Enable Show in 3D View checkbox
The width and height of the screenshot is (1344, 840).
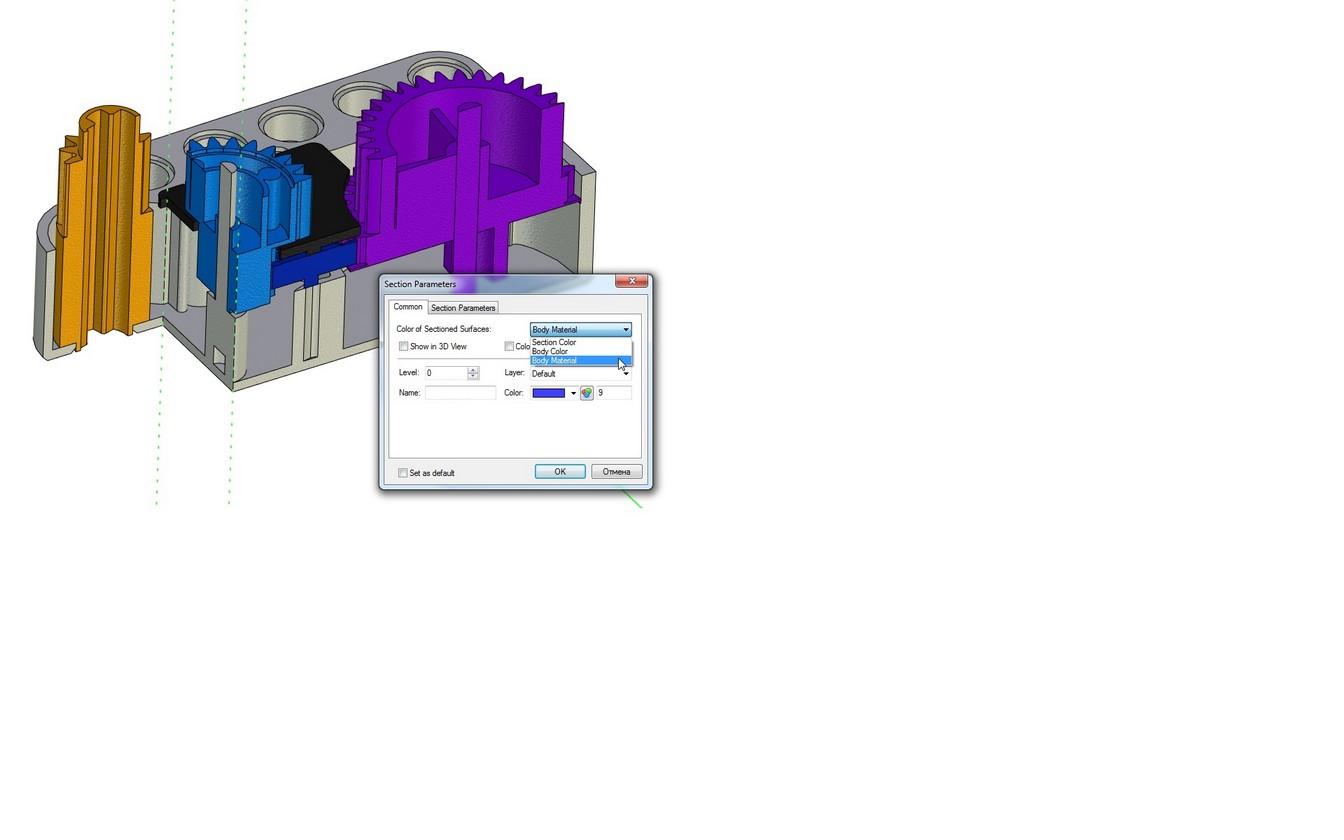click(404, 347)
